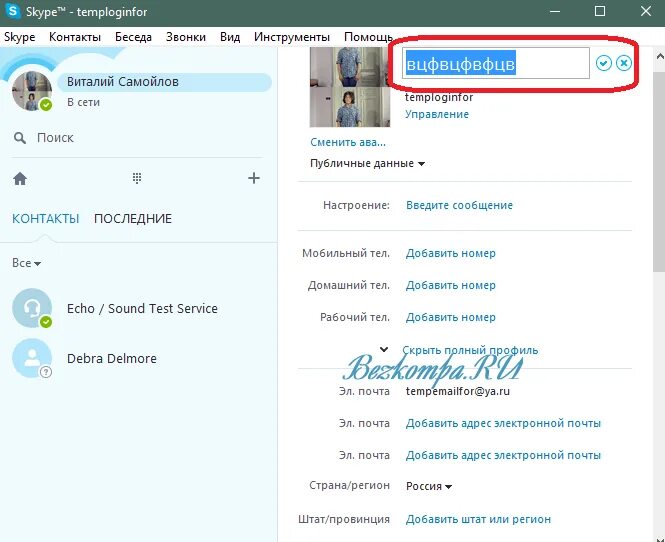
Task: Add number for Мобильный тел.
Action: pyautogui.click(x=450, y=253)
